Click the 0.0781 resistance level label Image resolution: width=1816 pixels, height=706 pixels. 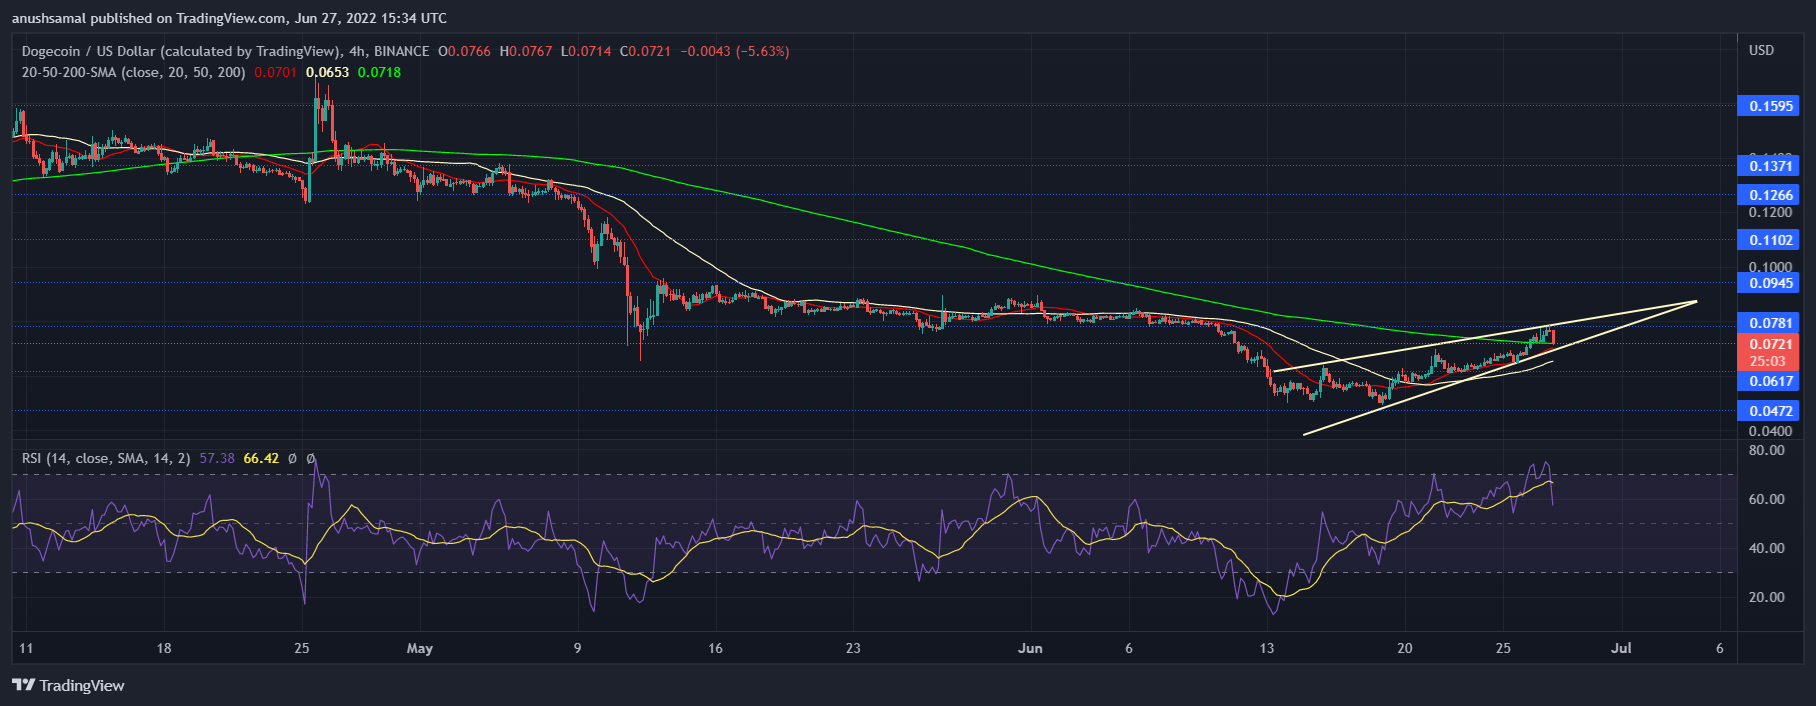[1770, 323]
